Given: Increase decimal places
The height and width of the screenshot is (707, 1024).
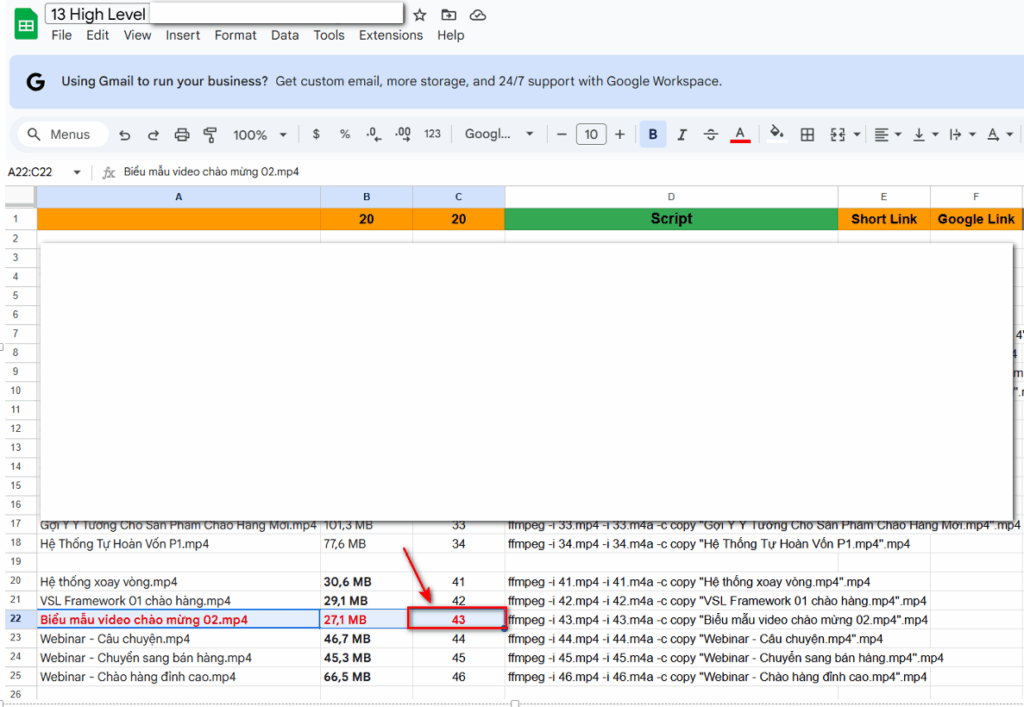Looking at the screenshot, I should click(x=403, y=134).
